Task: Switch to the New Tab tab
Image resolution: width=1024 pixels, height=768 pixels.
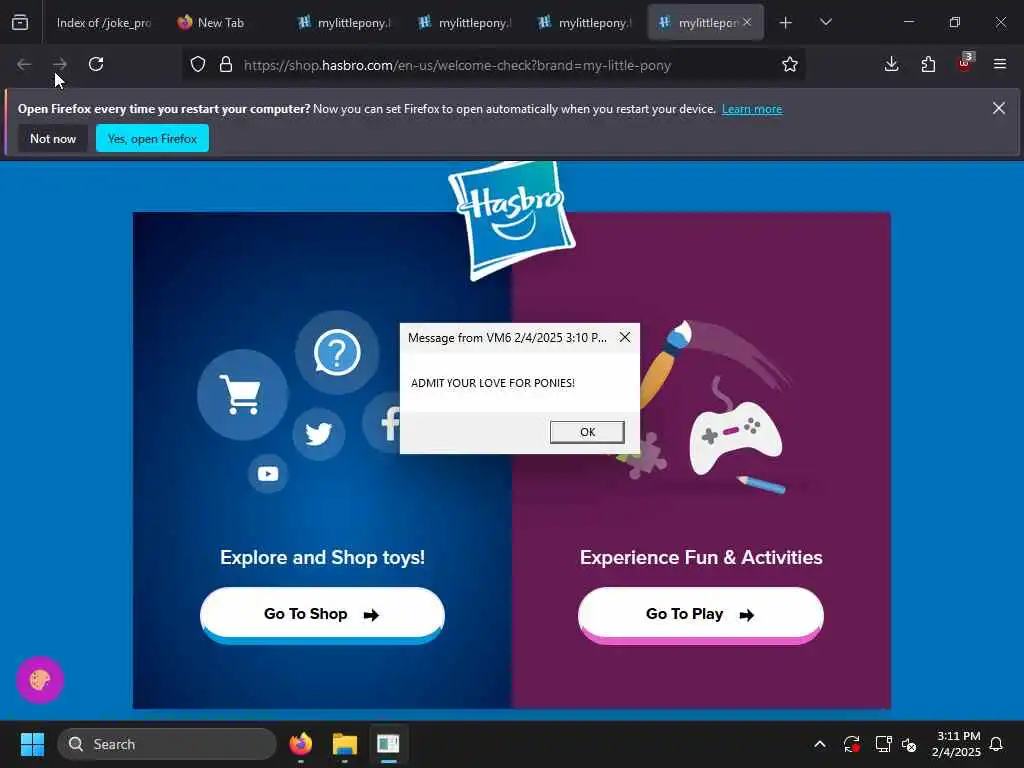Action: coord(221,23)
